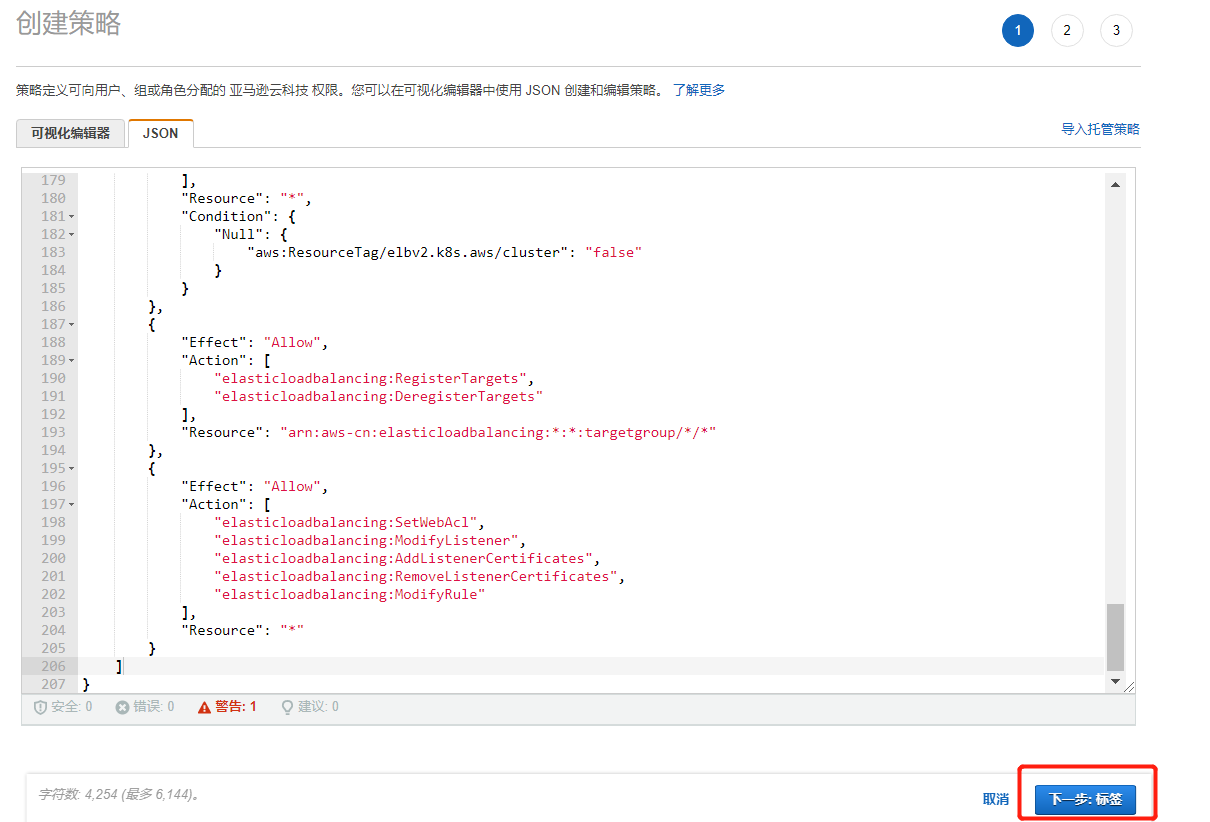Viewport: 1210px width, 822px height.
Task: Click the editor scrollbar down arrow
Action: [1116, 681]
